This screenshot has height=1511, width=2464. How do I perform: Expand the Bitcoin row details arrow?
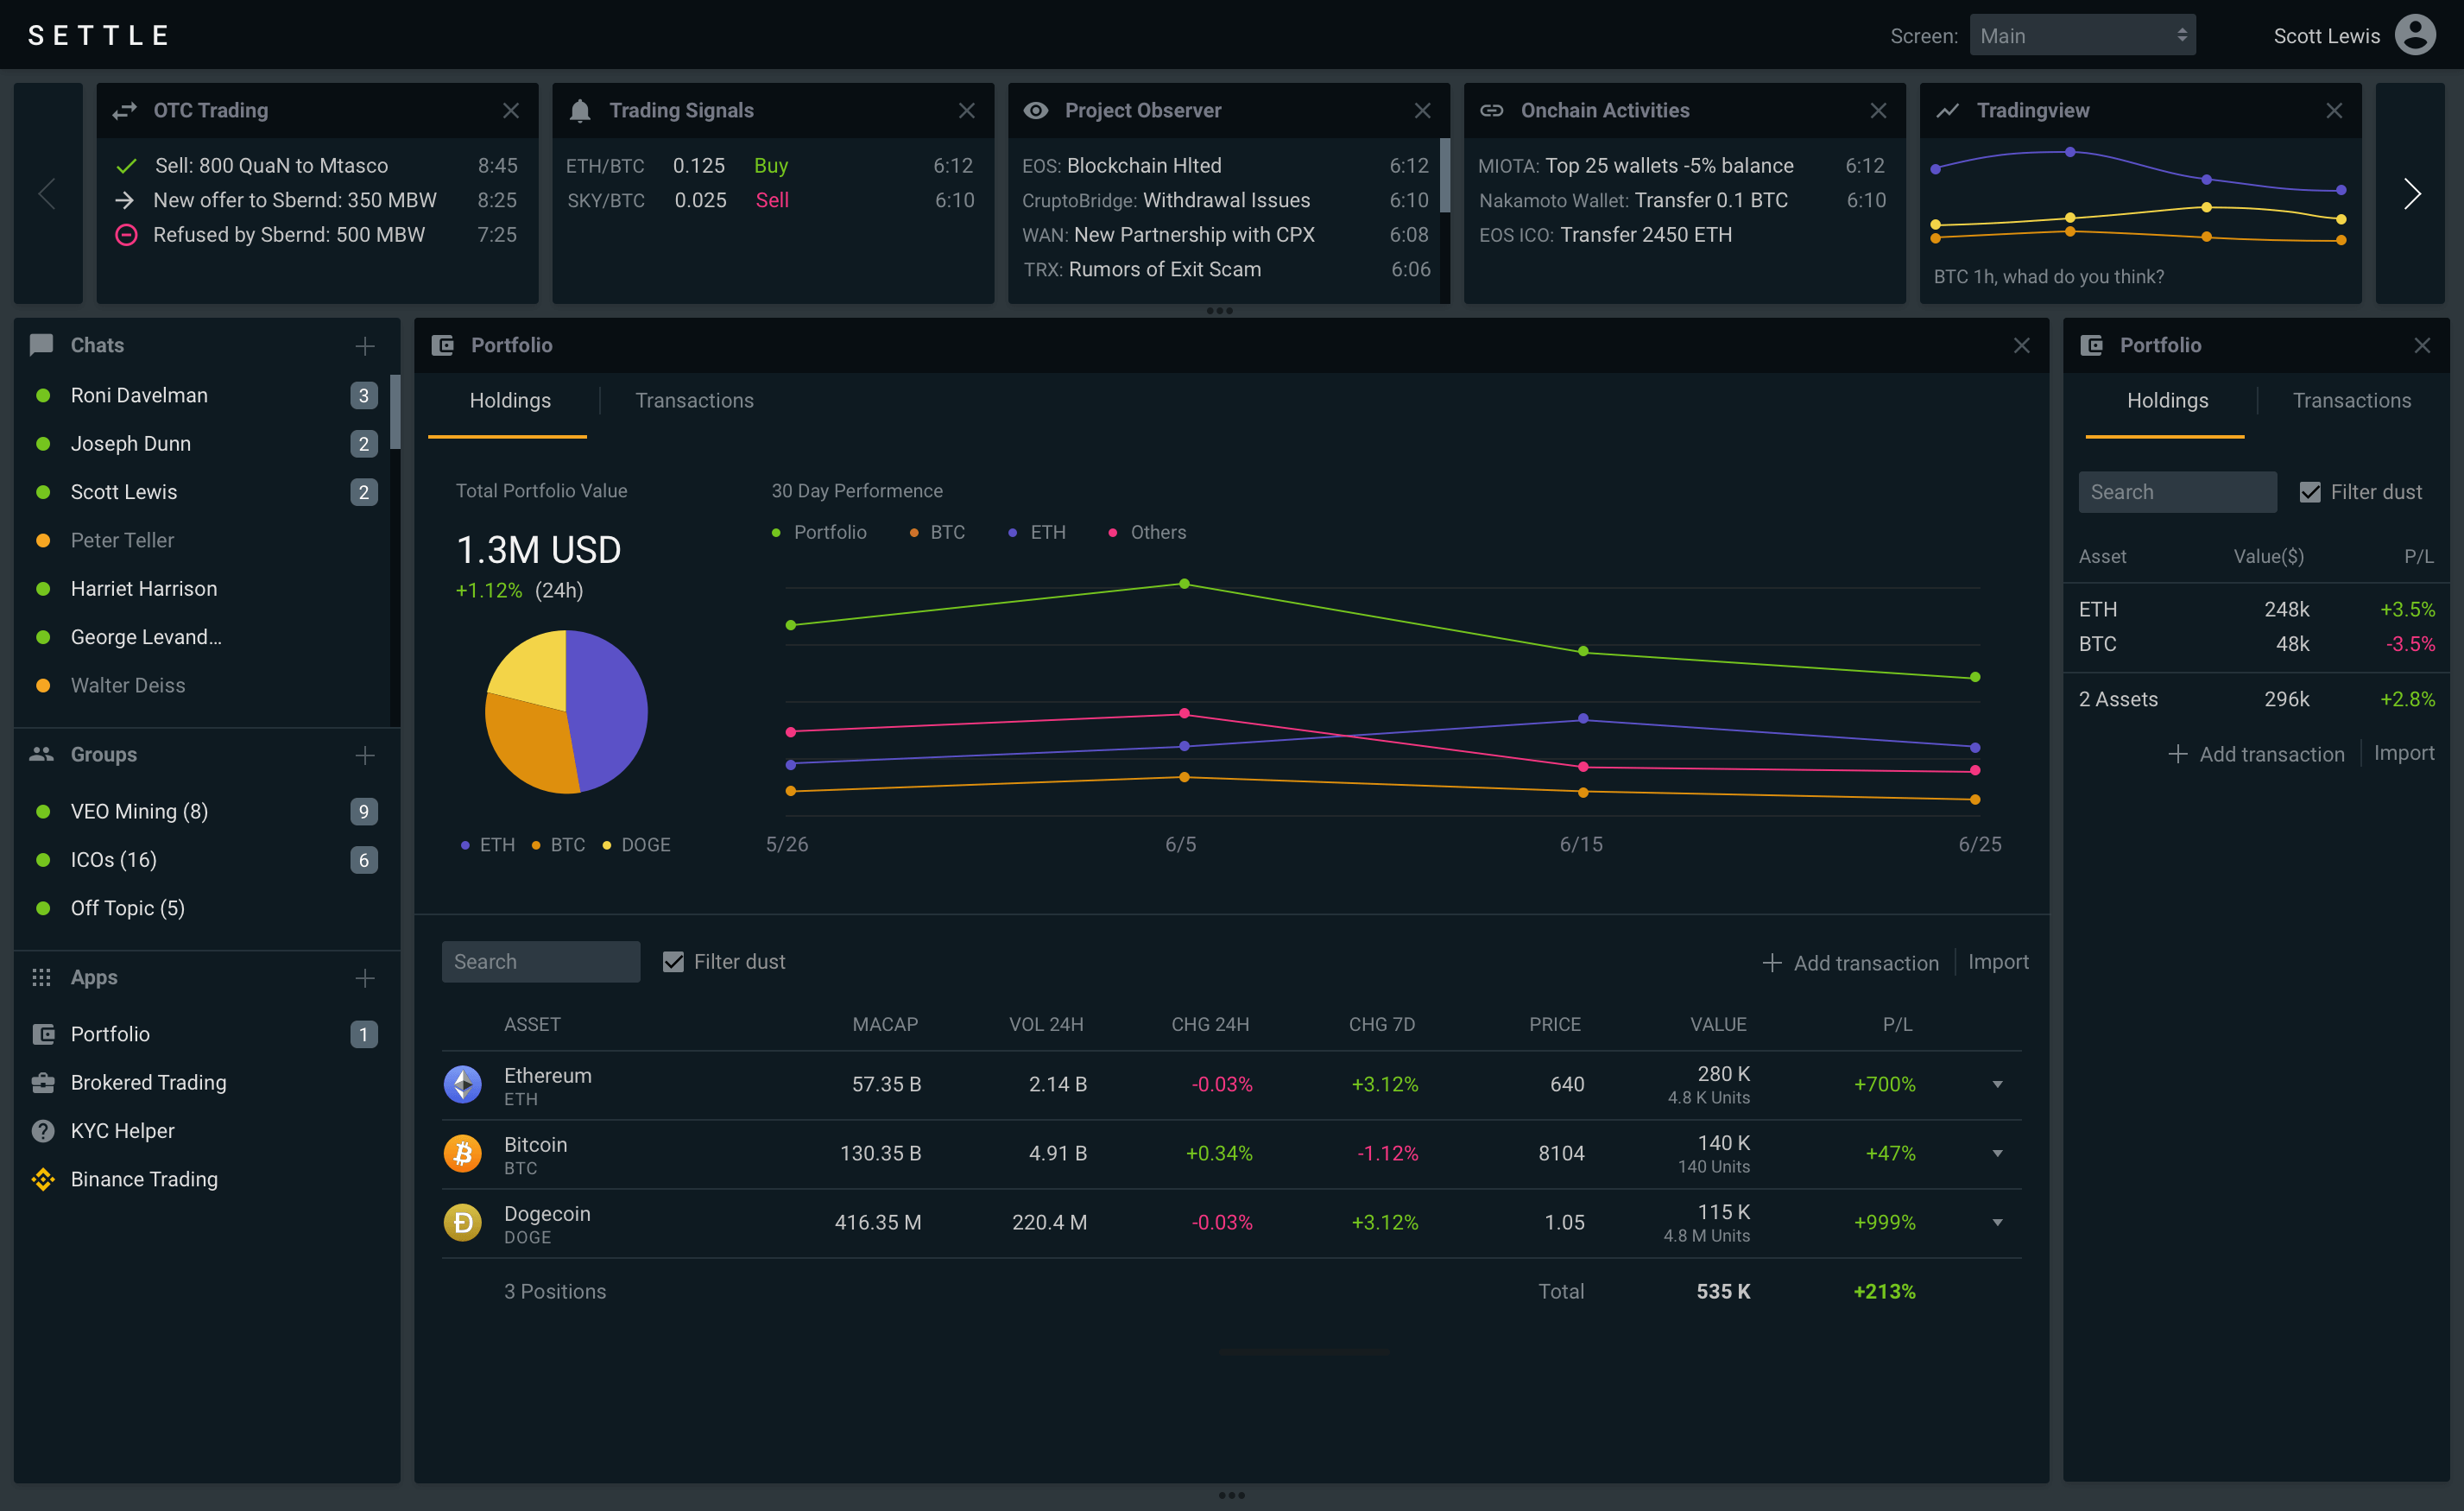point(1998,1154)
